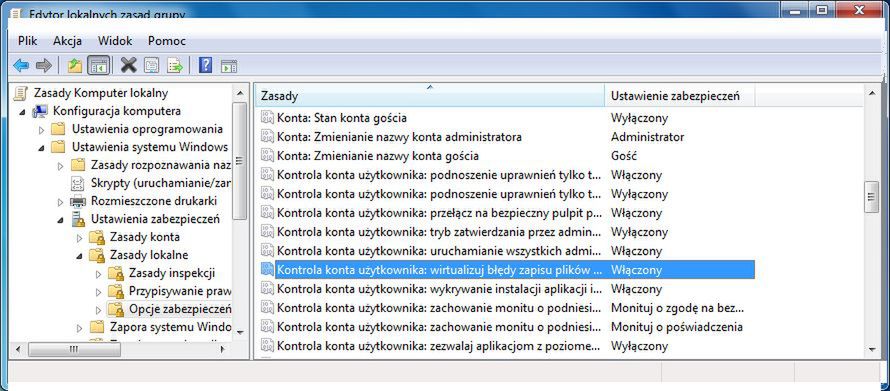Click policy icon beside przełącz na bezpieczny pulpit
Screen dimensions: 890x391
267,213
